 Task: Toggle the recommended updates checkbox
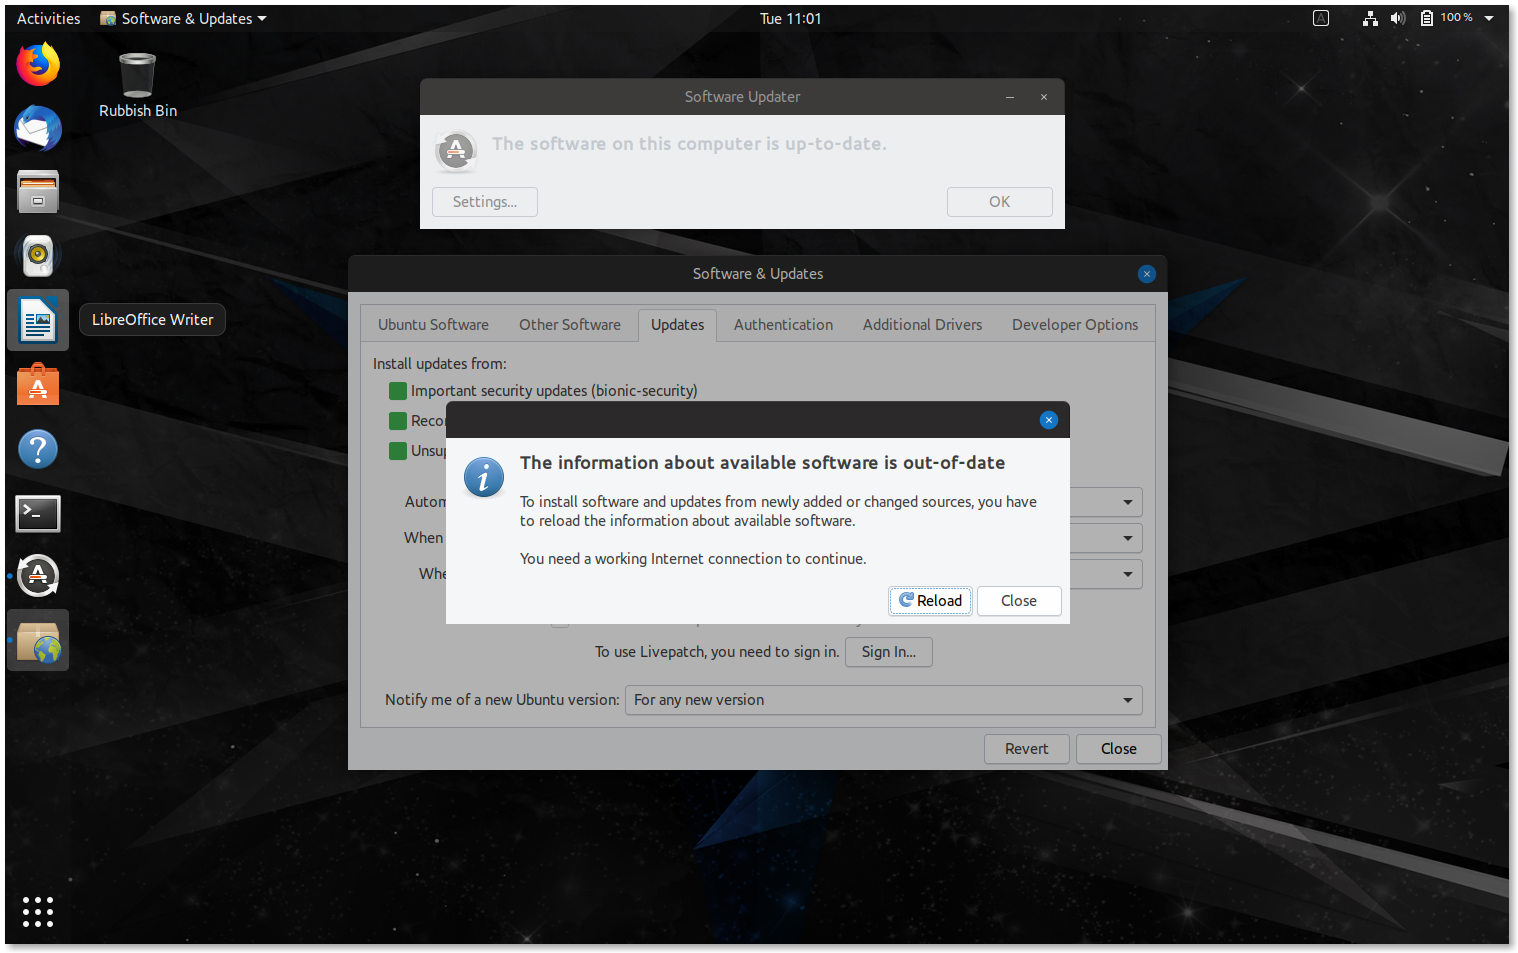[398, 421]
